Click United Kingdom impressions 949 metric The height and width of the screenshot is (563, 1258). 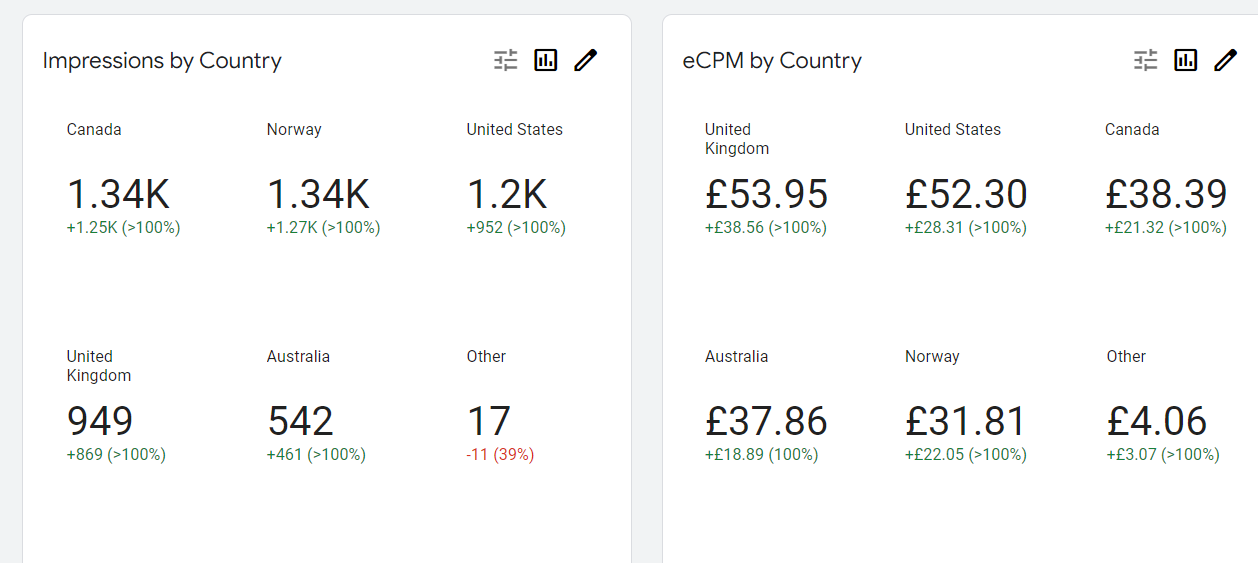pyautogui.click(x=100, y=421)
